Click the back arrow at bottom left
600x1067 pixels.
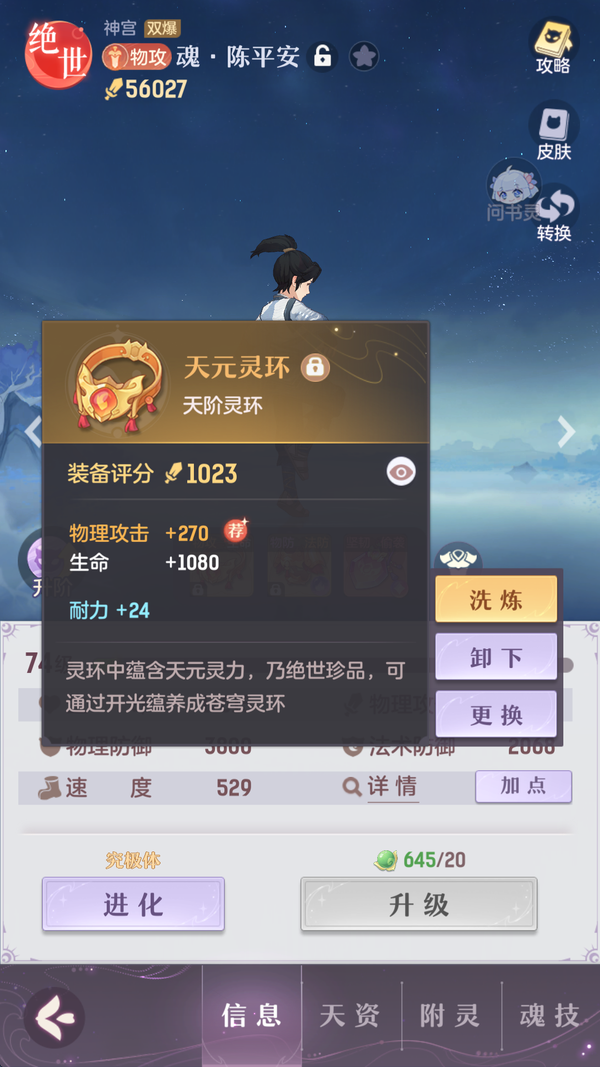[x=54, y=1017]
